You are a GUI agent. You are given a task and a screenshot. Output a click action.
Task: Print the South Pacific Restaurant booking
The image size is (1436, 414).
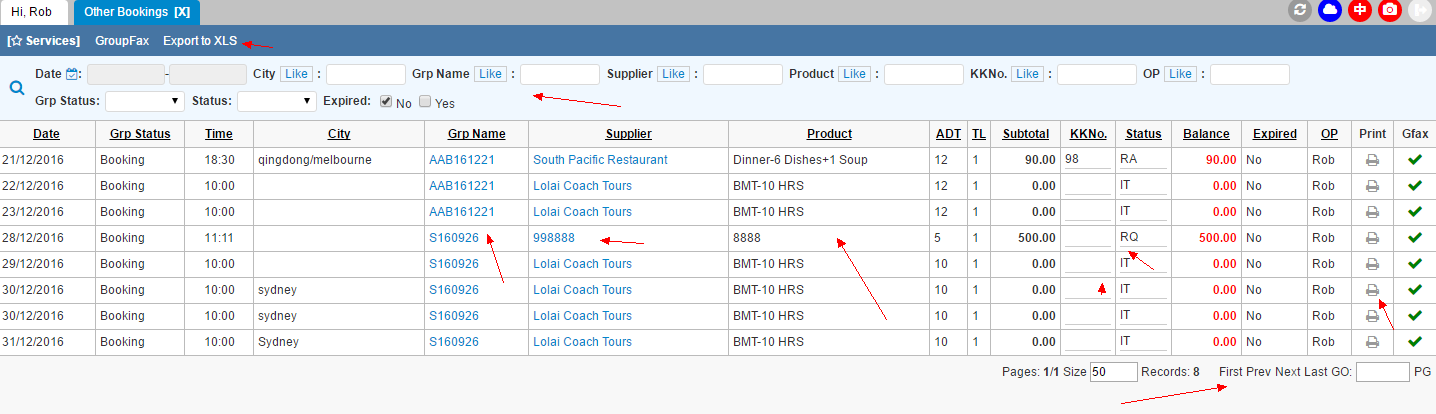click(x=1373, y=160)
